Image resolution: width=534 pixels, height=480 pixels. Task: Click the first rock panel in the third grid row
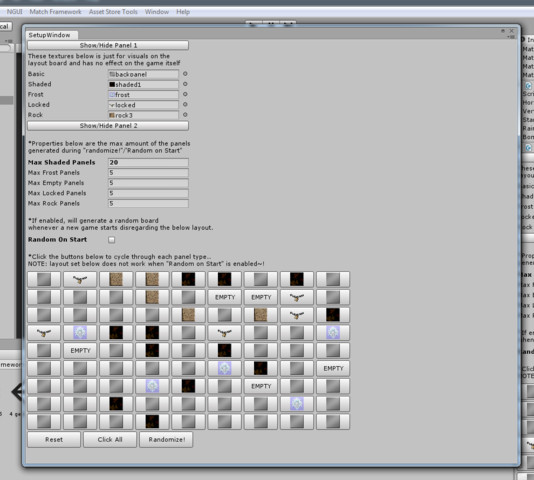click(188, 315)
